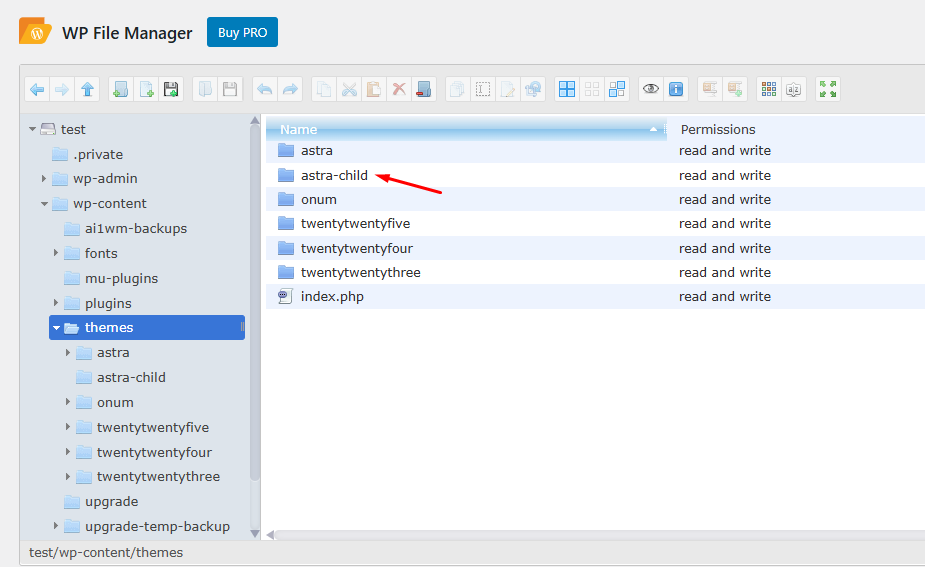Click the eye preview icon
925x567 pixels.
(x=651, y=90)
